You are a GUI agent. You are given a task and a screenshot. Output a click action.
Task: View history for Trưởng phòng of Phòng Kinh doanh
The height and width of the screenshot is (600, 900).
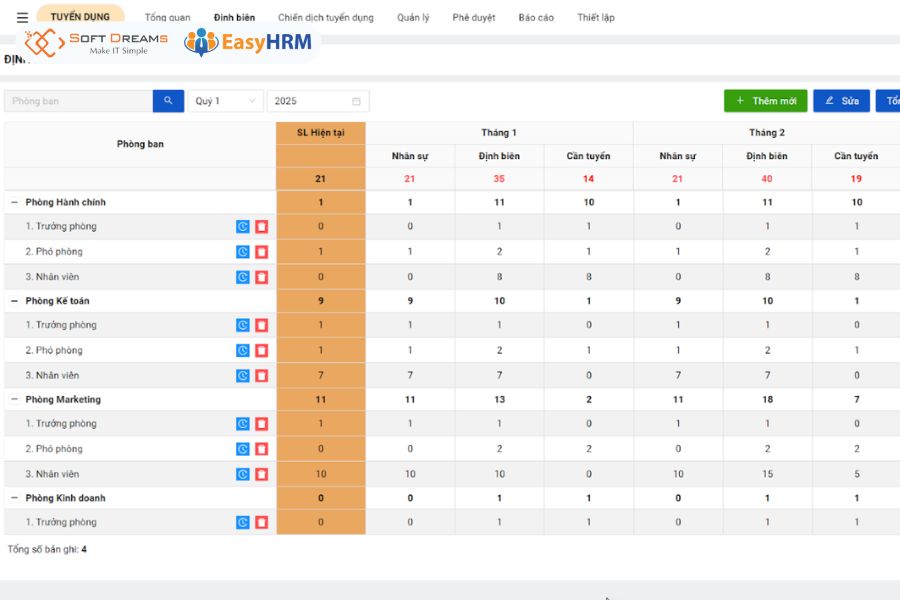point(243,522)
